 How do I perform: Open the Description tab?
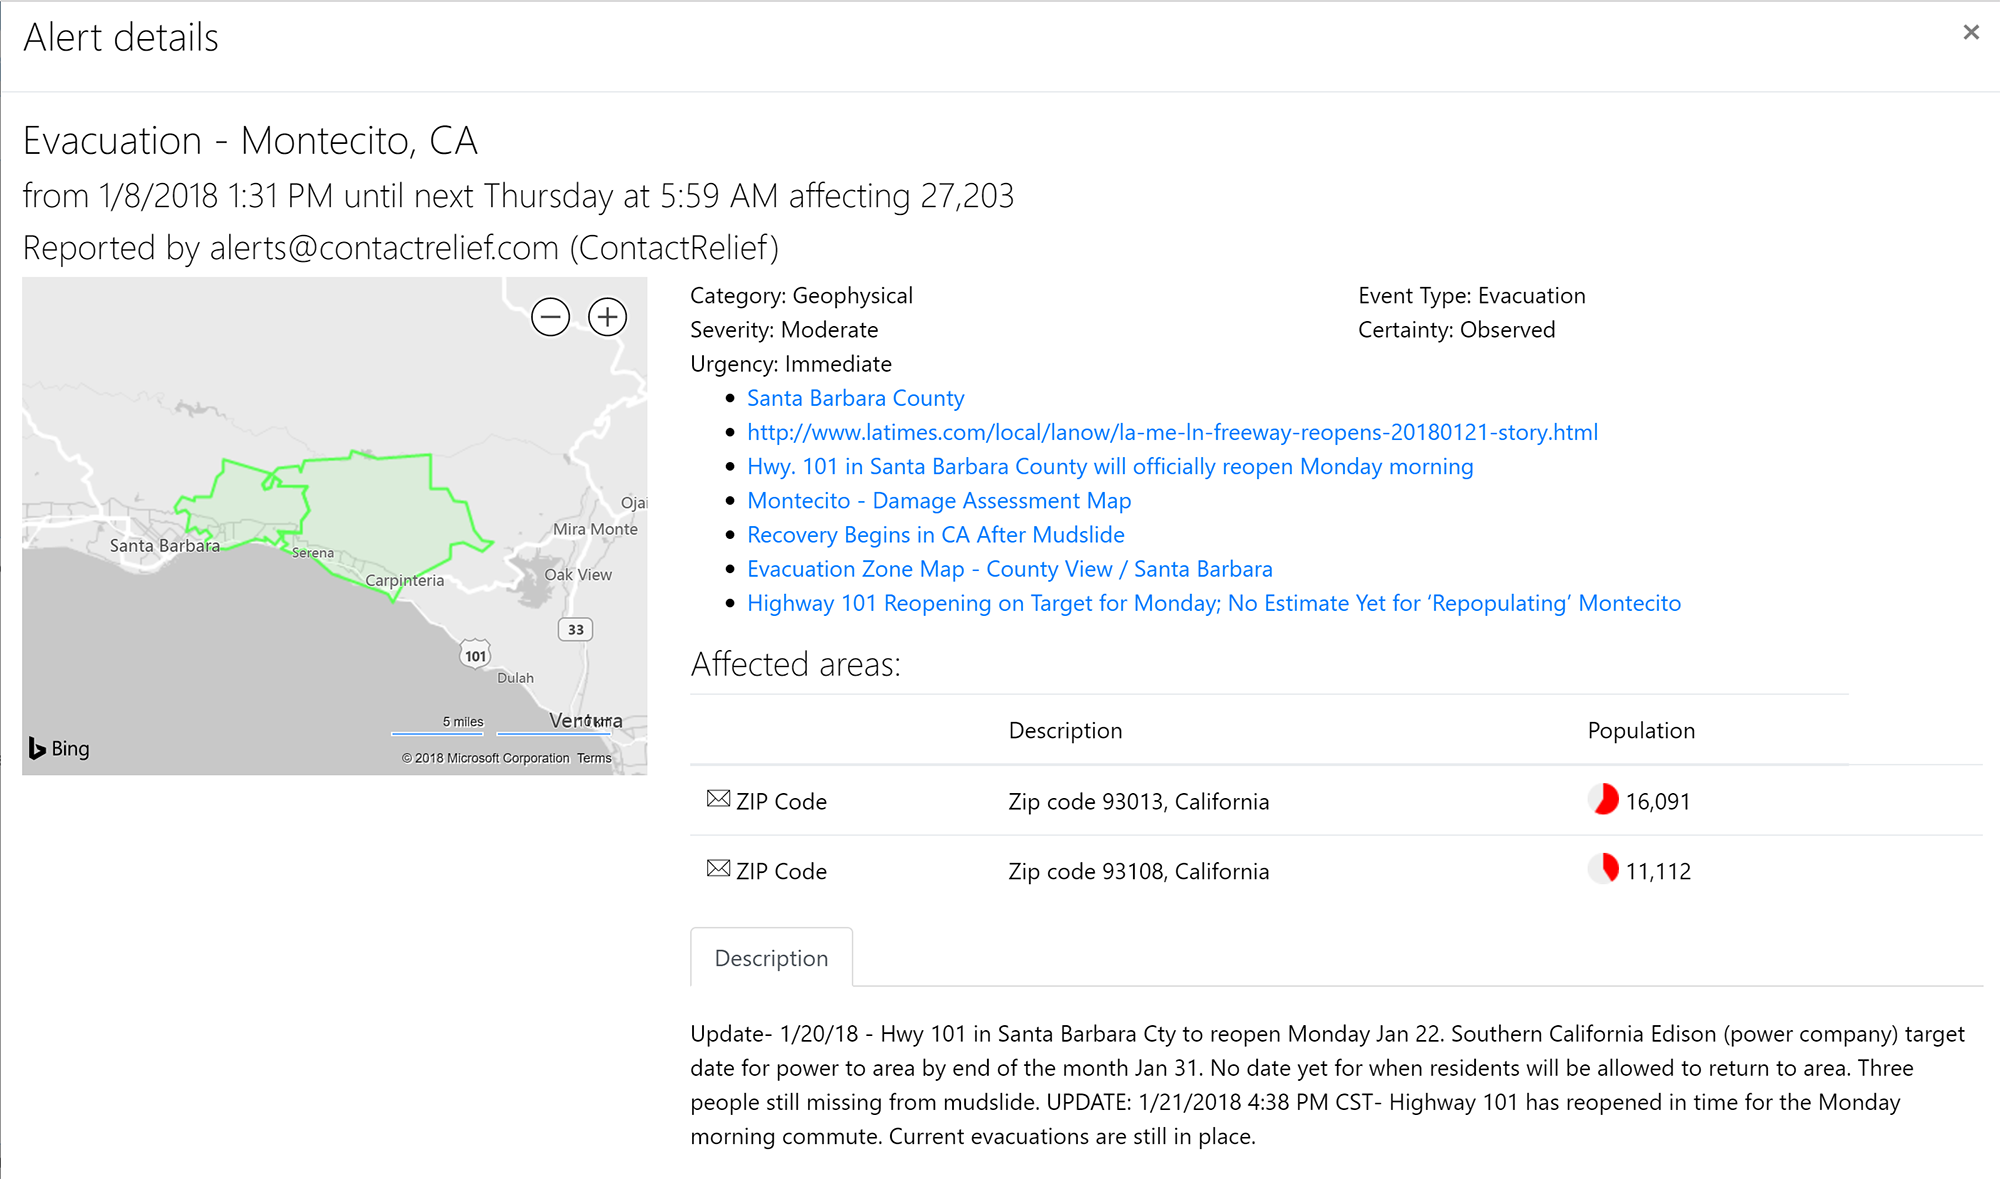771,958
